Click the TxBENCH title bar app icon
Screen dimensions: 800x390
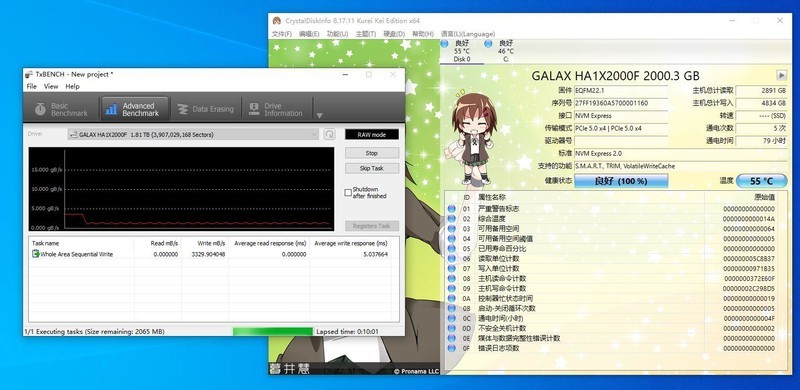click(29, 74)
